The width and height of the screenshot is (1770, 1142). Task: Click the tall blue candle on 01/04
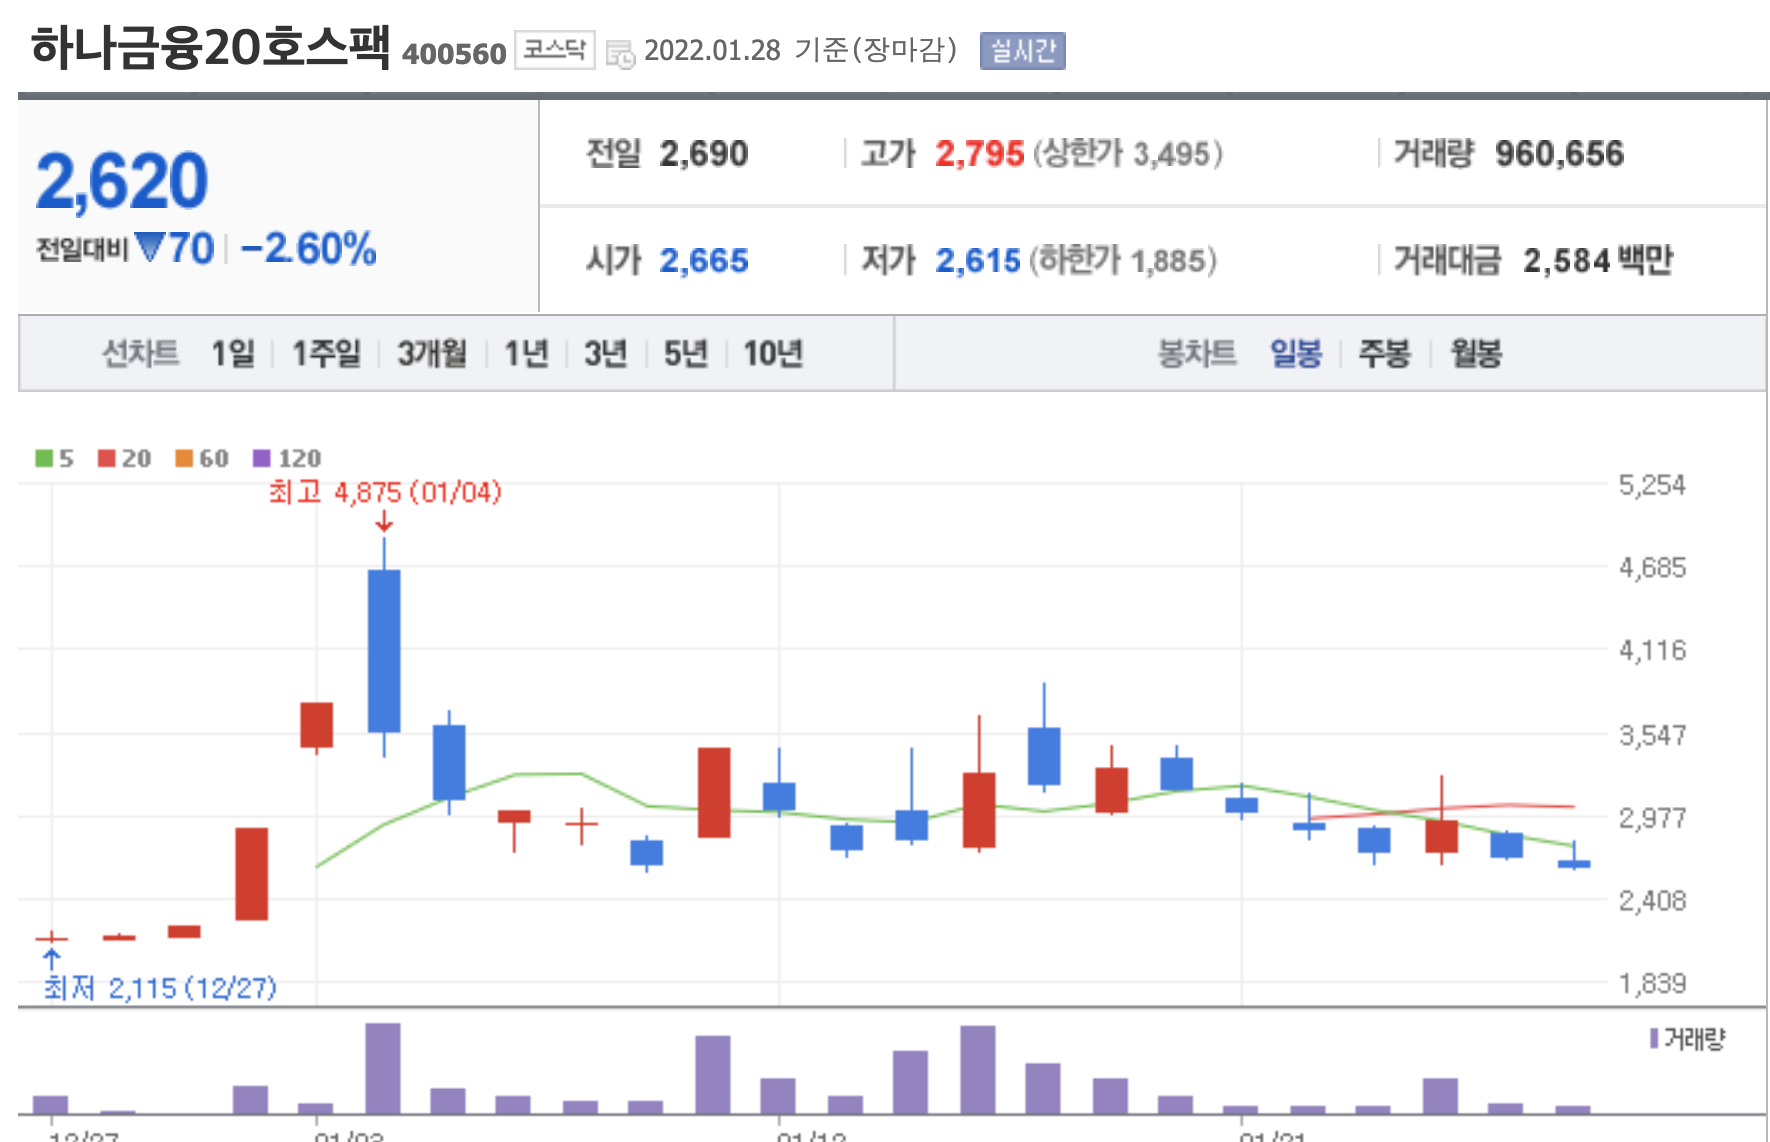[384, 650]
